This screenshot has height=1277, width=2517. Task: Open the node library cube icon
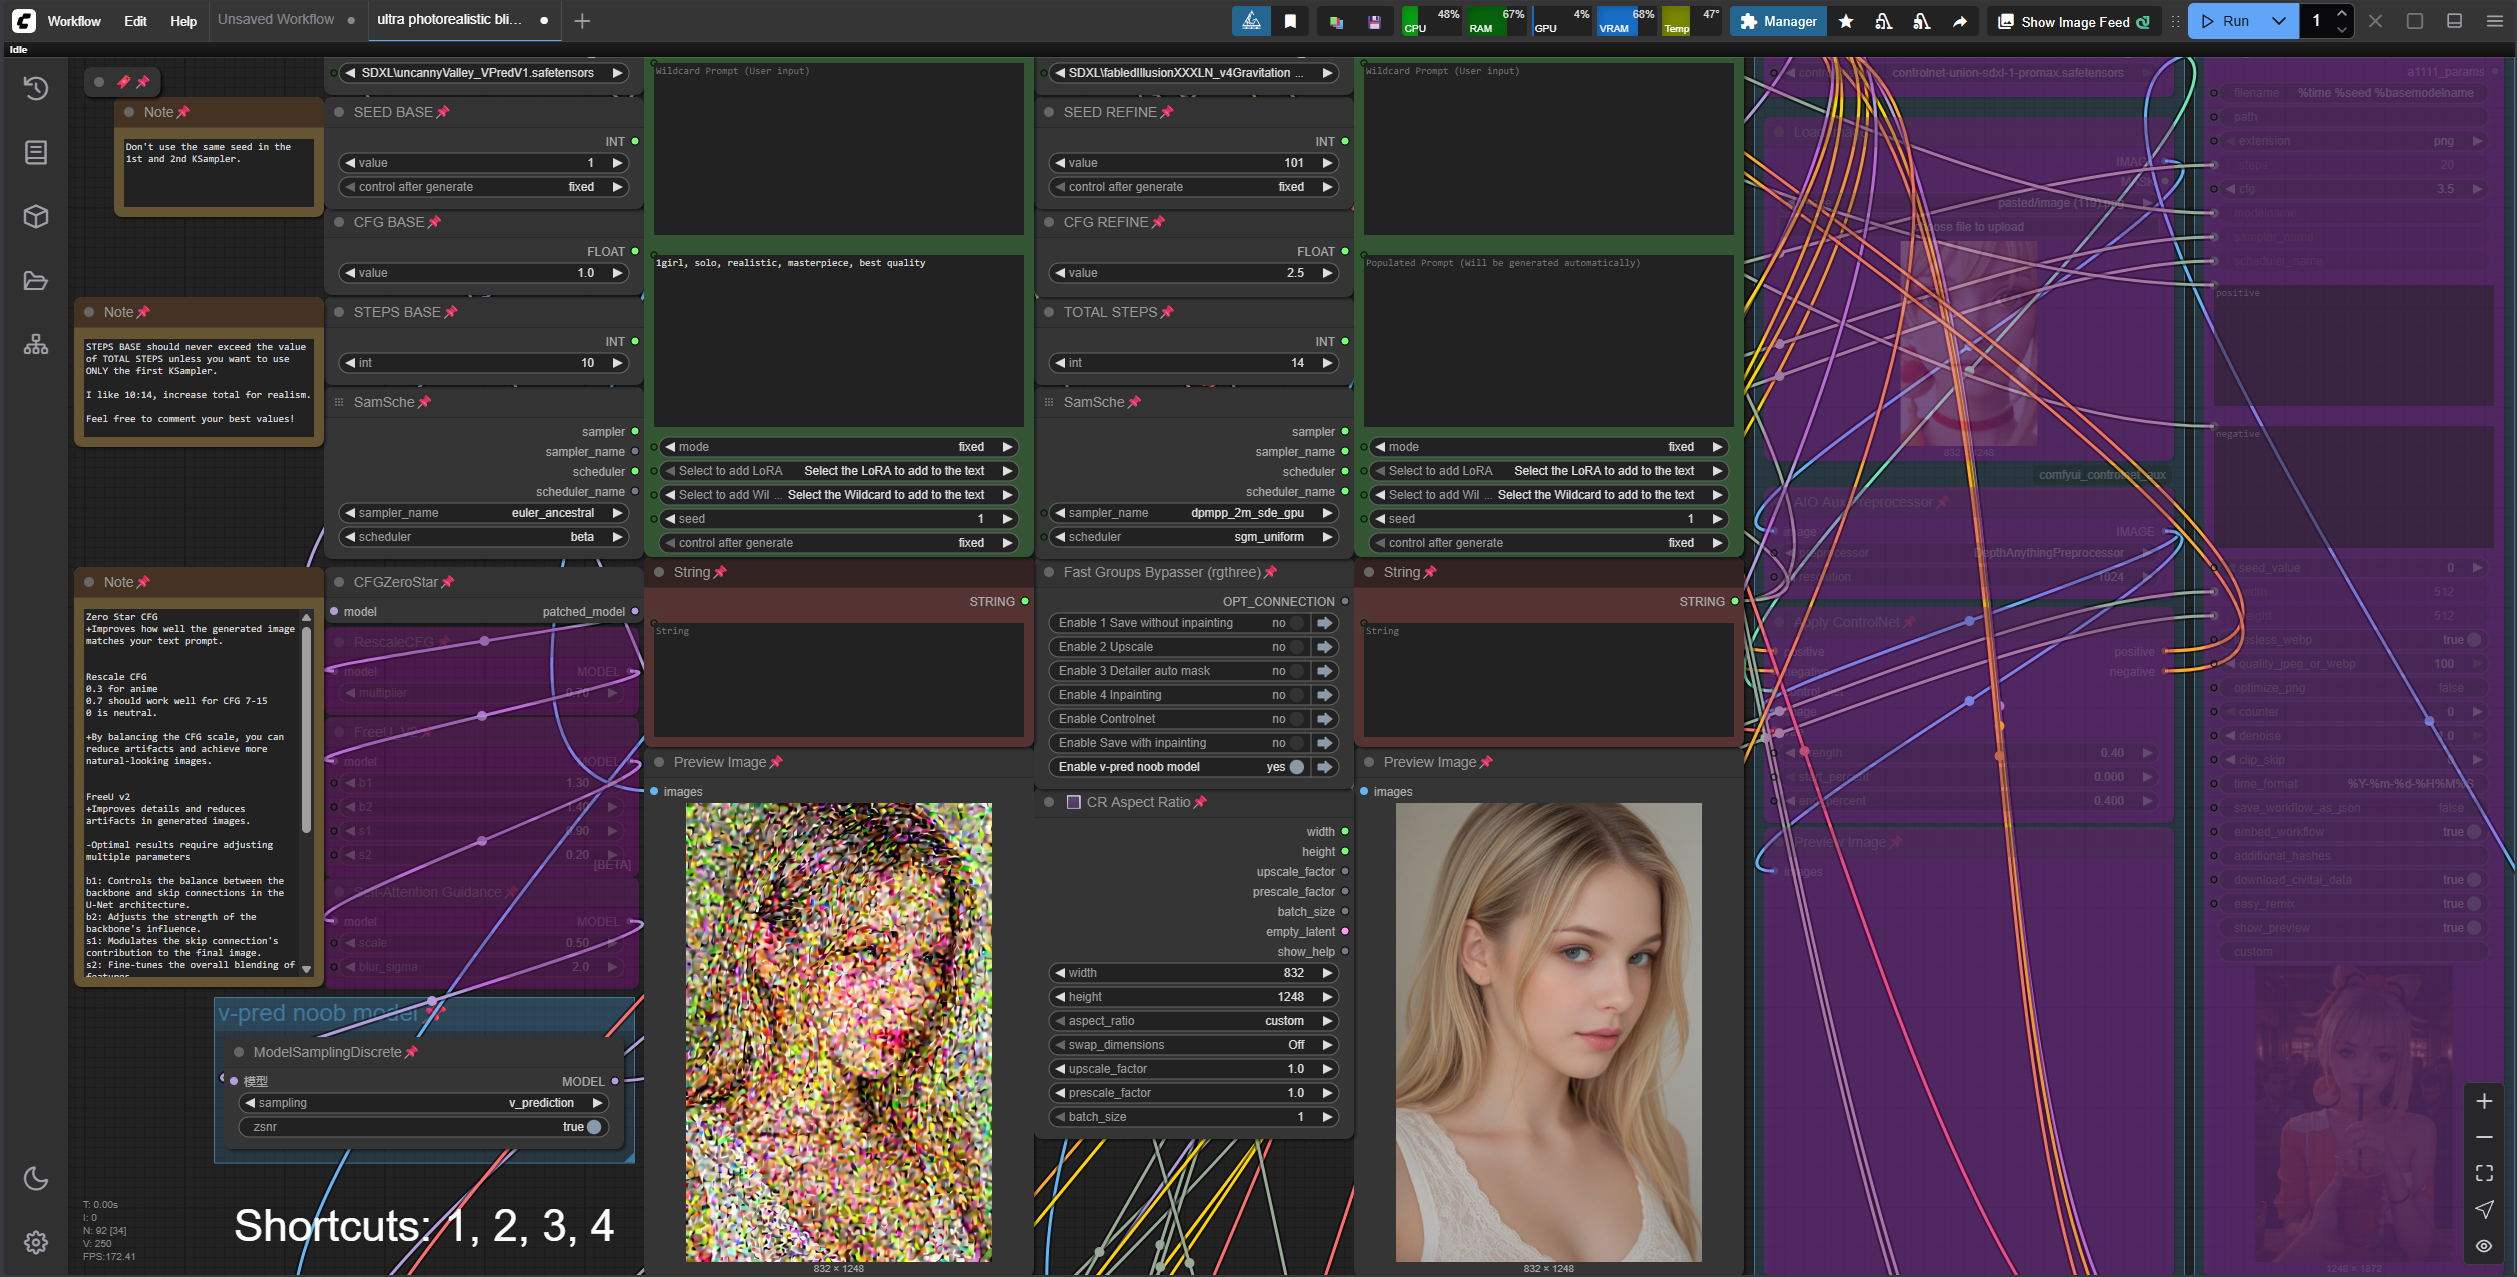tap(36, 217)
